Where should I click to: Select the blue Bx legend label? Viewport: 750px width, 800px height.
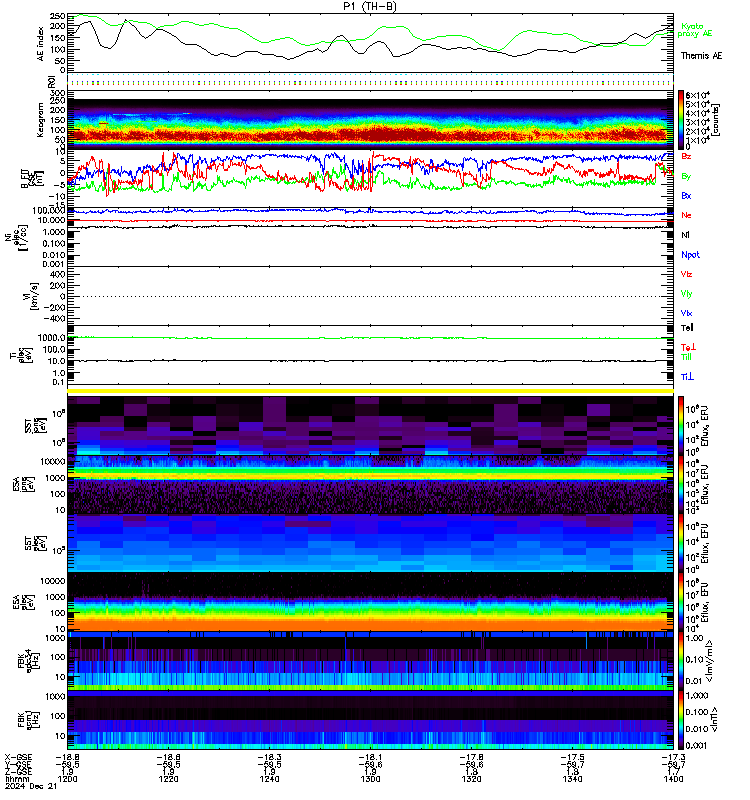coord(686,196)
